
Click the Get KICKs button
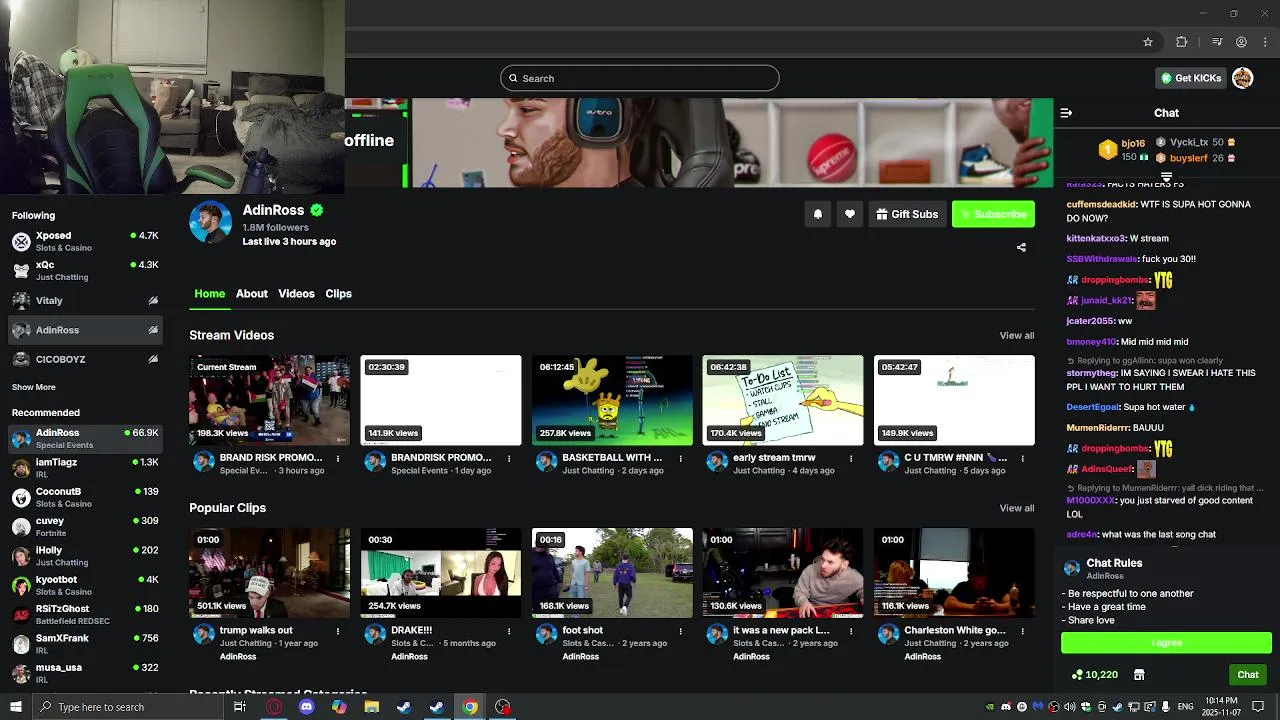coord(1191,78)
